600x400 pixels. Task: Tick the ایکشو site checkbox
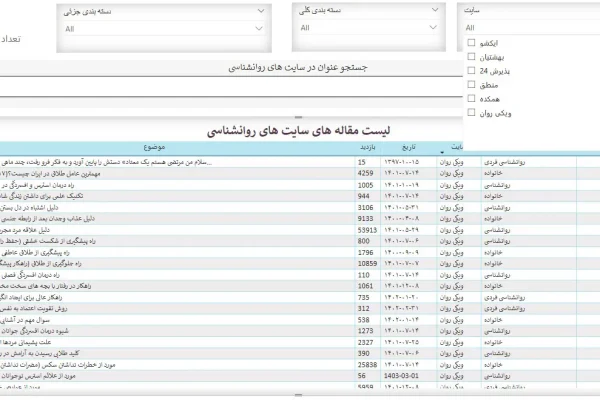click(471, 42)
